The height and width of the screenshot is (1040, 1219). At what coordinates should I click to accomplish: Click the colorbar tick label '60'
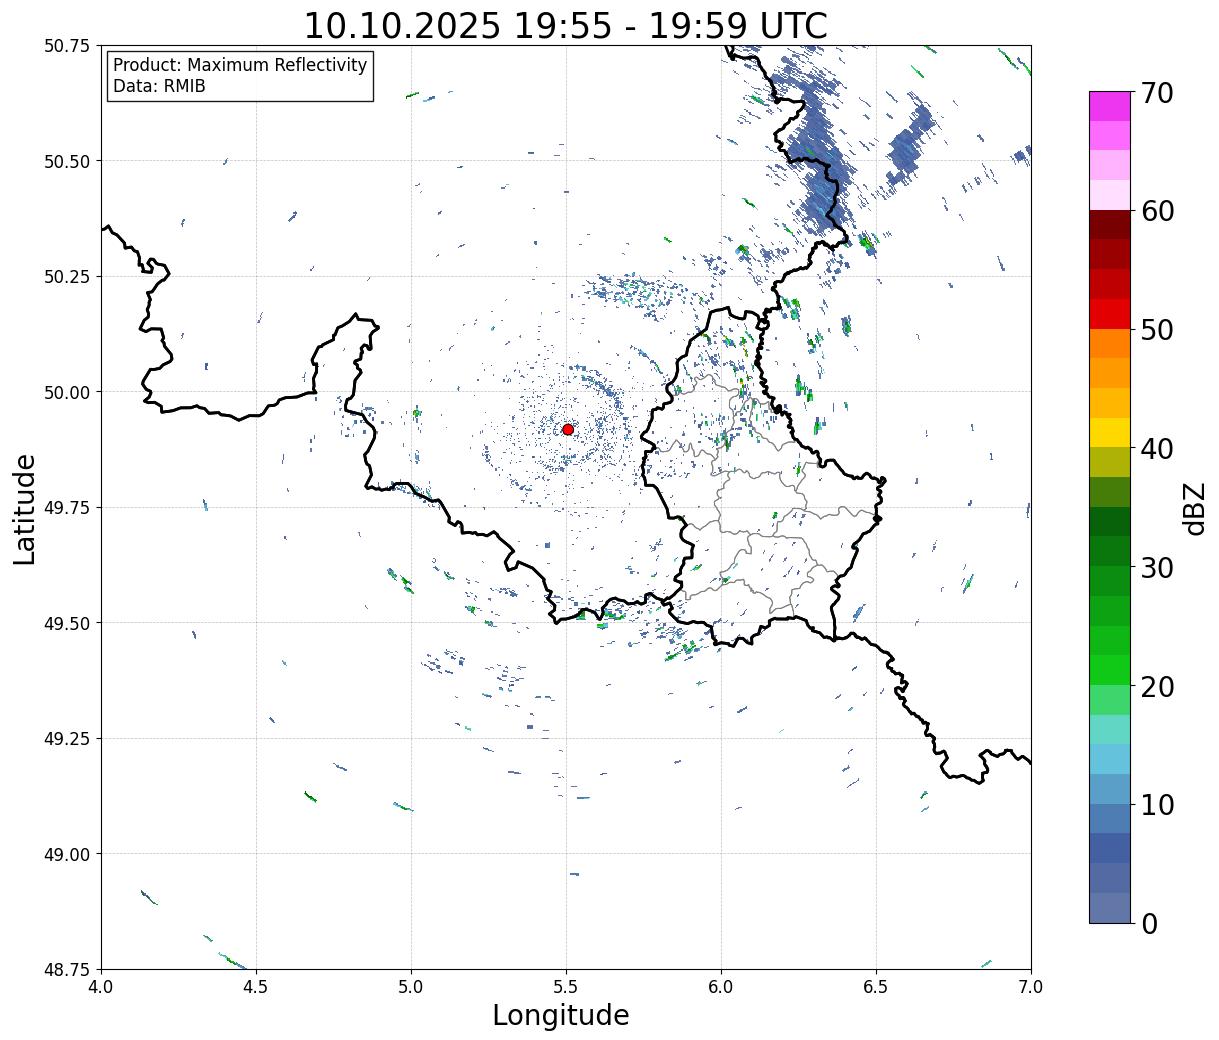[x=1156, y=211]
